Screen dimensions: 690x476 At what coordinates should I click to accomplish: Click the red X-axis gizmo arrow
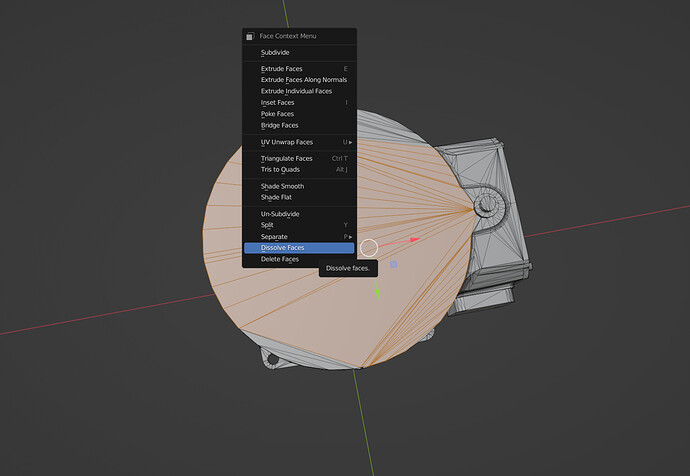[415, 240]
